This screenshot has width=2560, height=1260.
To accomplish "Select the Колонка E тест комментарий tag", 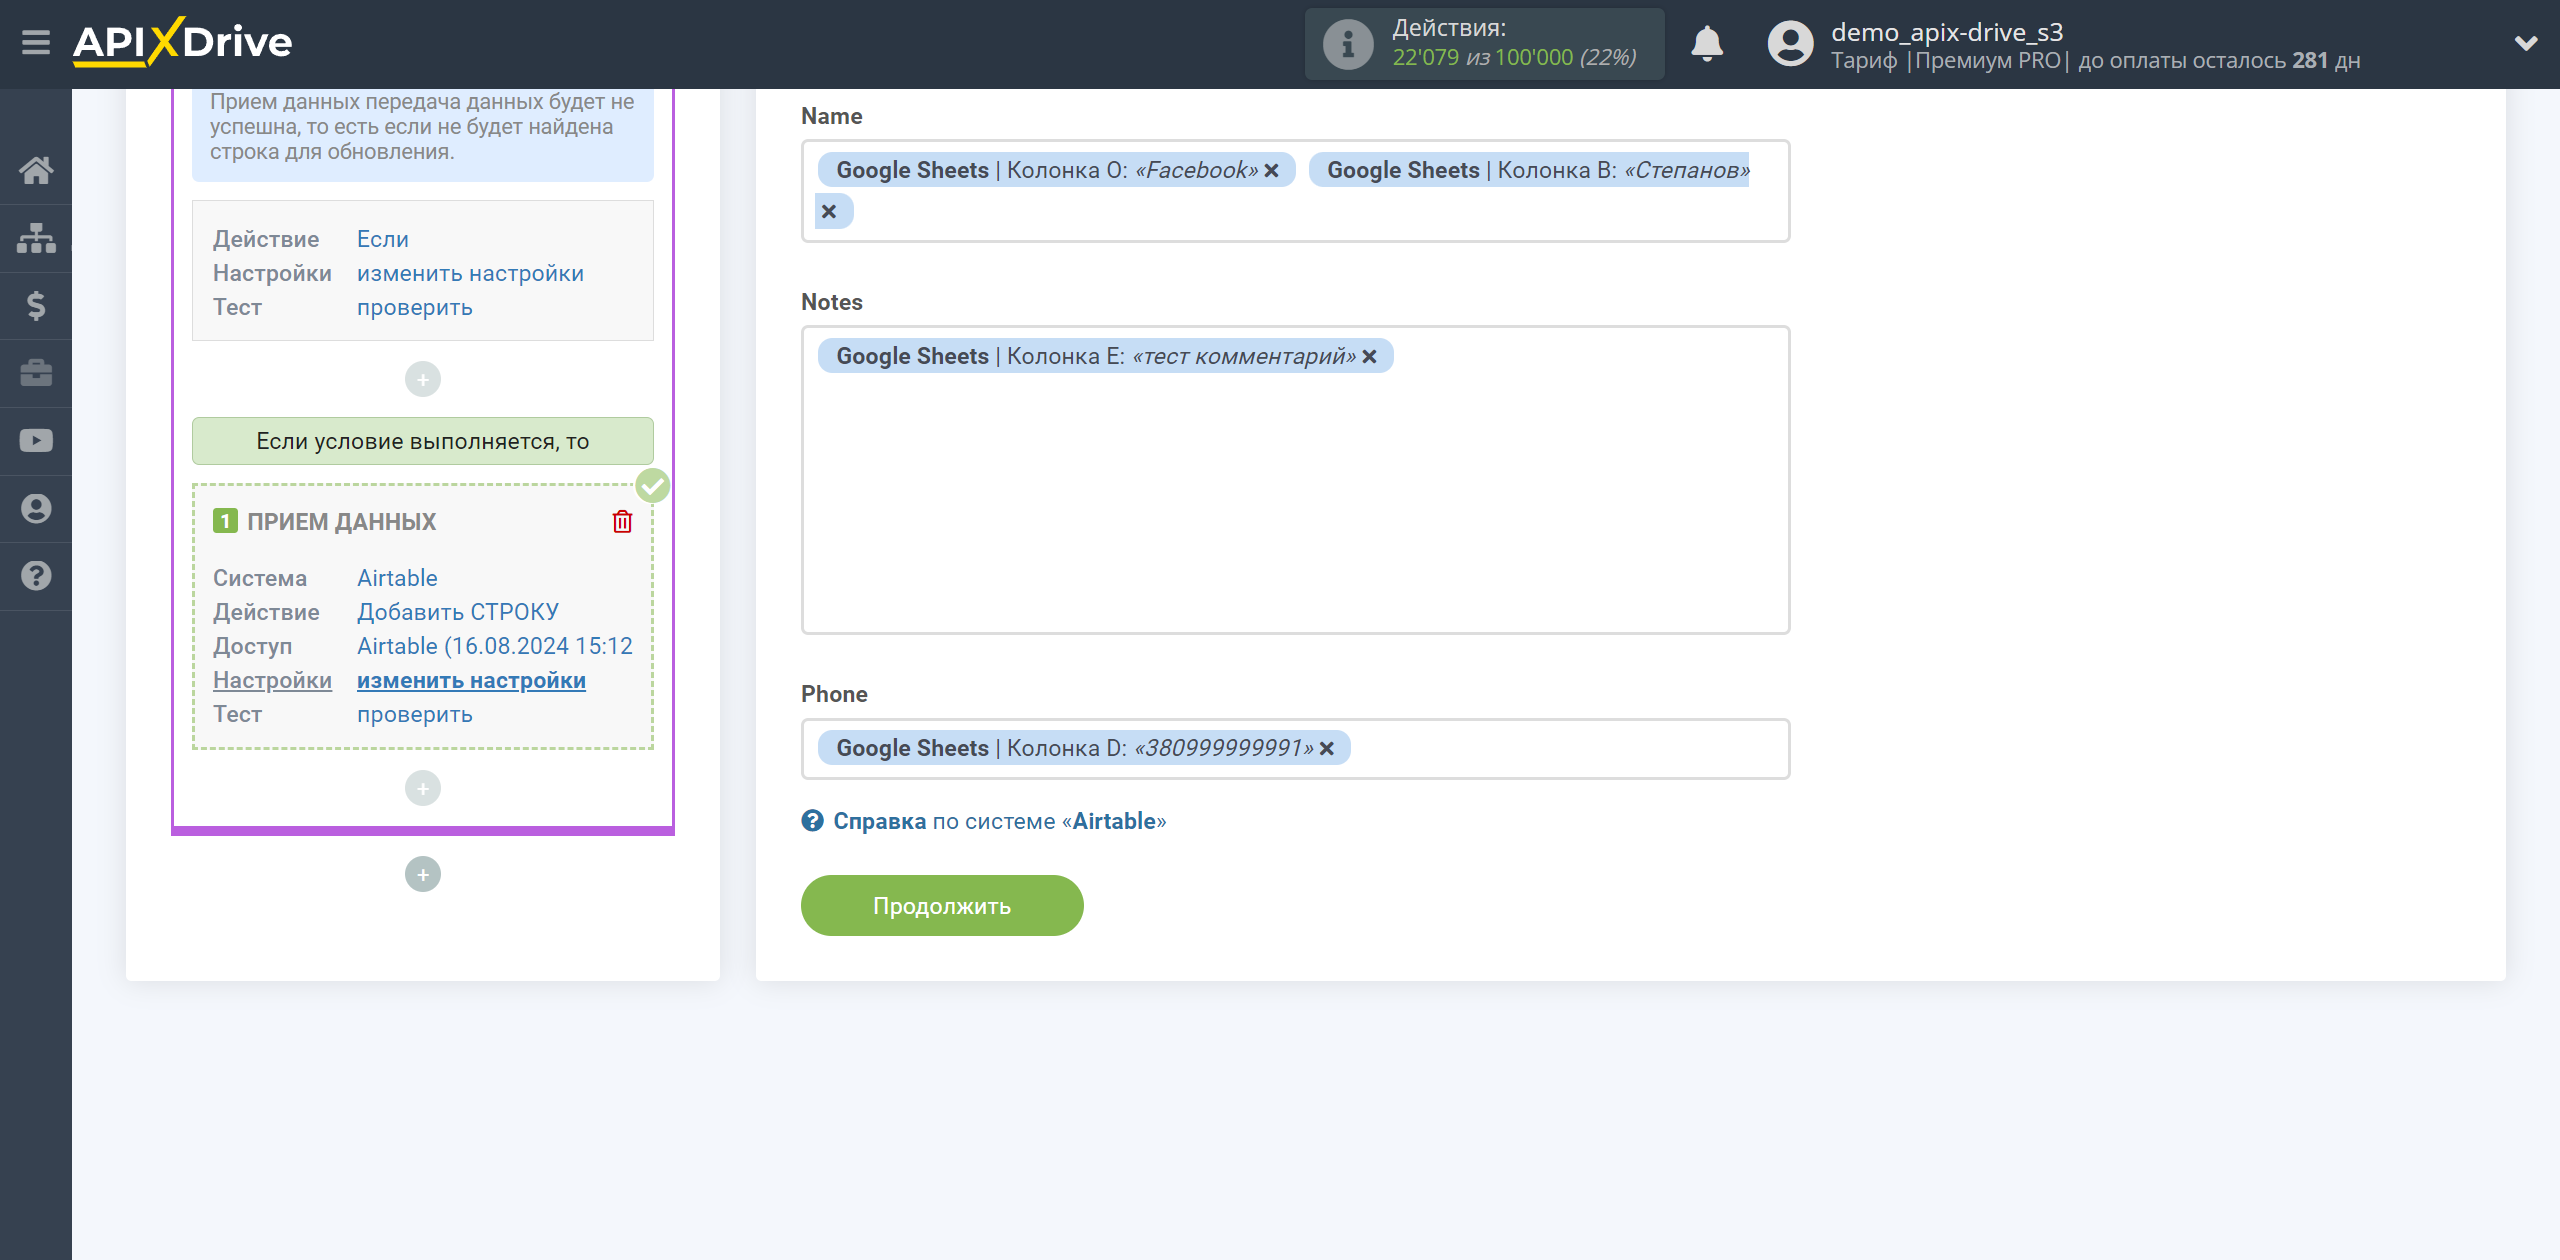I will 1105,357.
